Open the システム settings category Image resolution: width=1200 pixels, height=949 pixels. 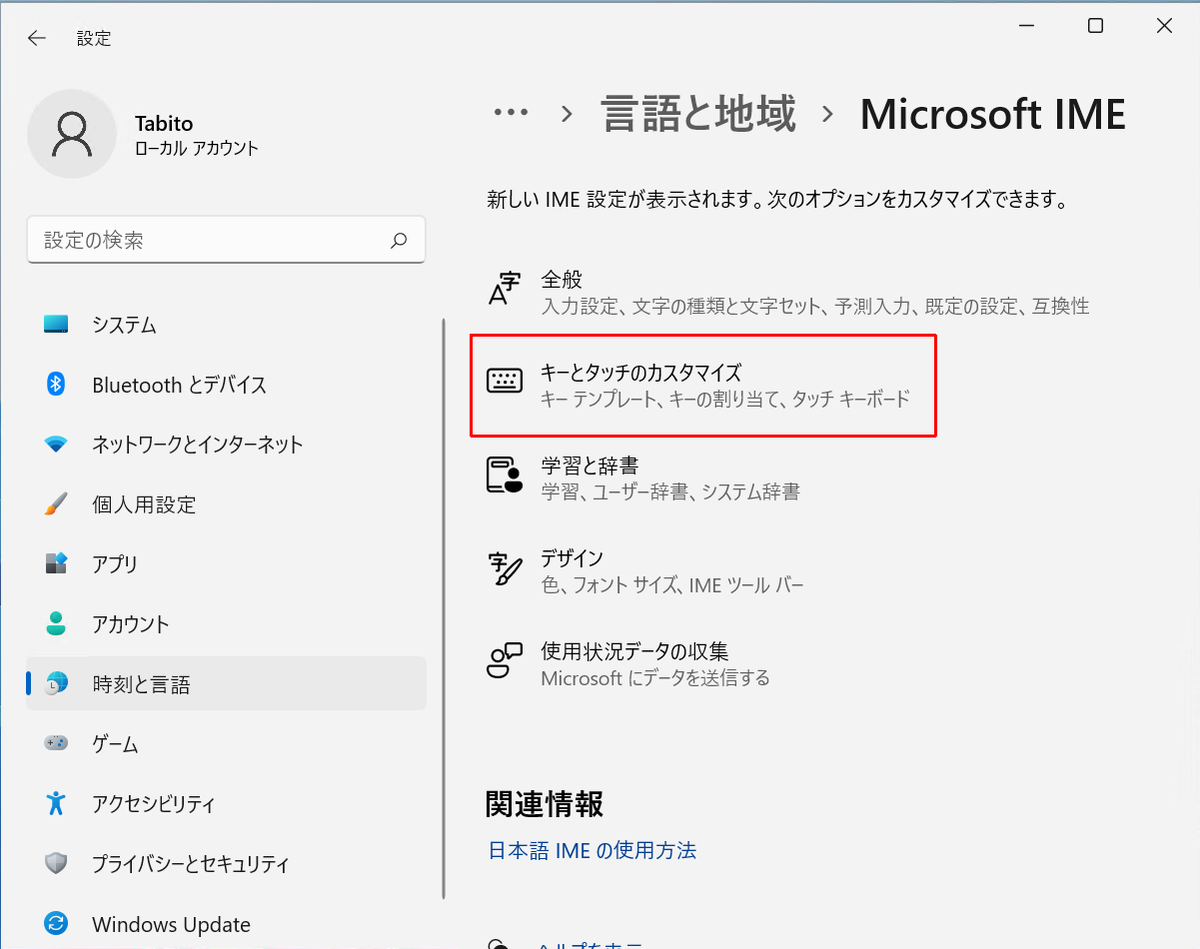pyautogui.click(x=226, y=325)
